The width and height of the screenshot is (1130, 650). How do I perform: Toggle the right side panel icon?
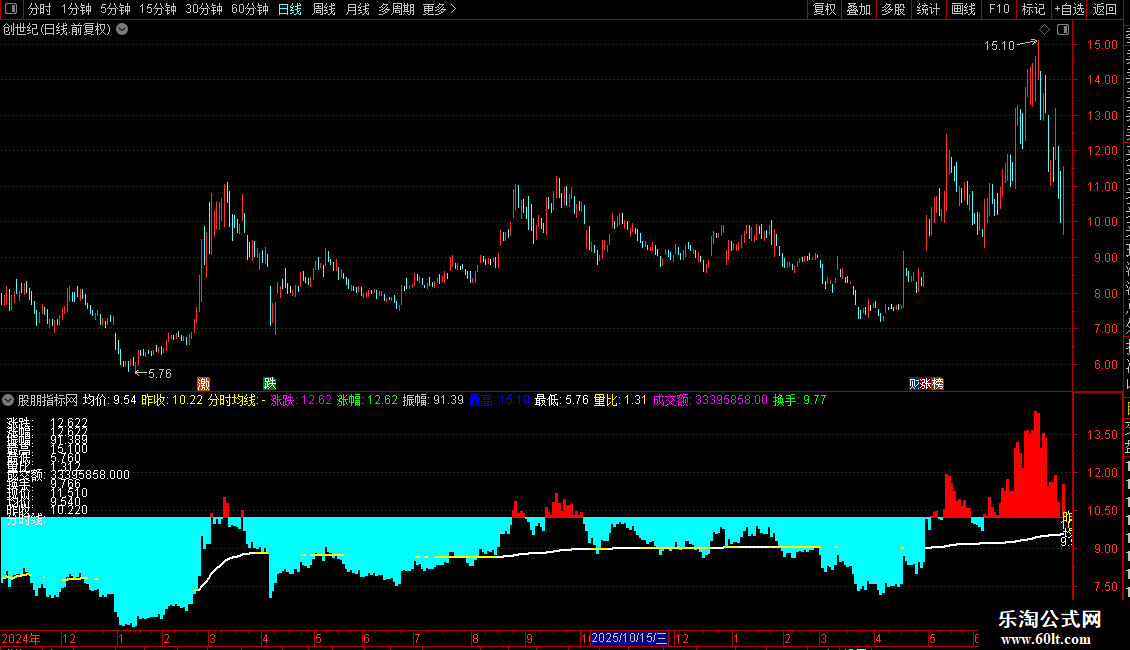coord(1063,30)
